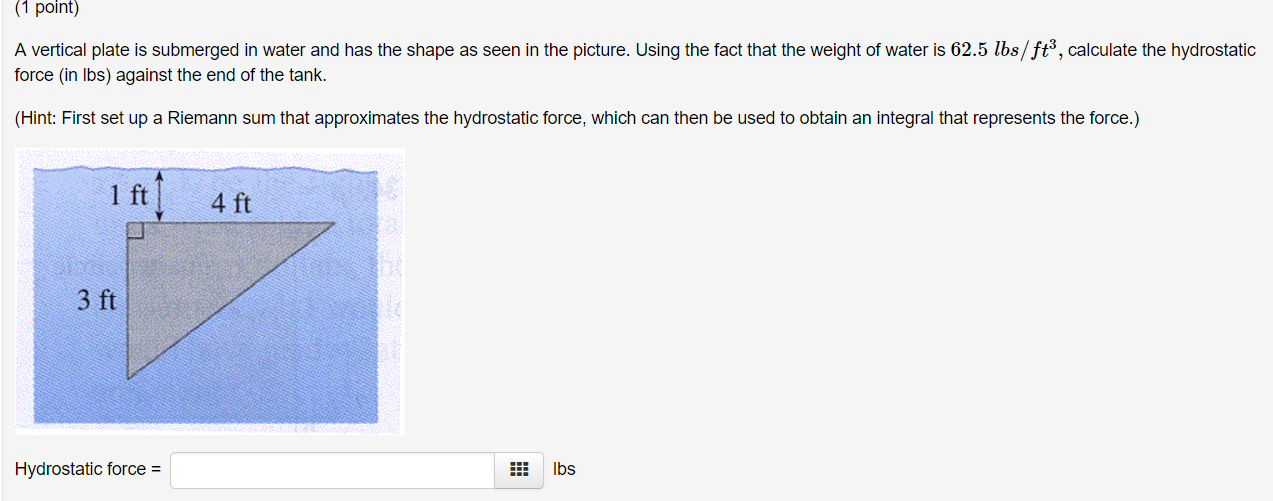Click the 'Hydrostatic force =' label
This screenshot has height=501, width=1273.
pyautogui.click(x=88, y=469)
